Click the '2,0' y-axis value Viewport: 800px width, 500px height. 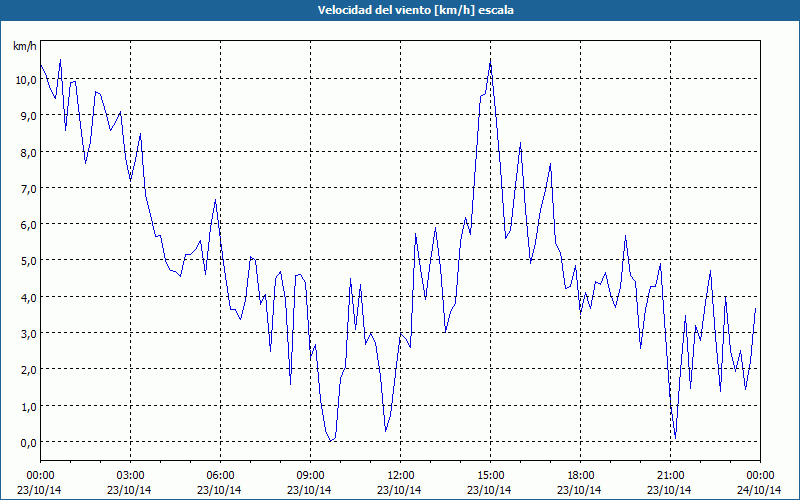point(28,370)
